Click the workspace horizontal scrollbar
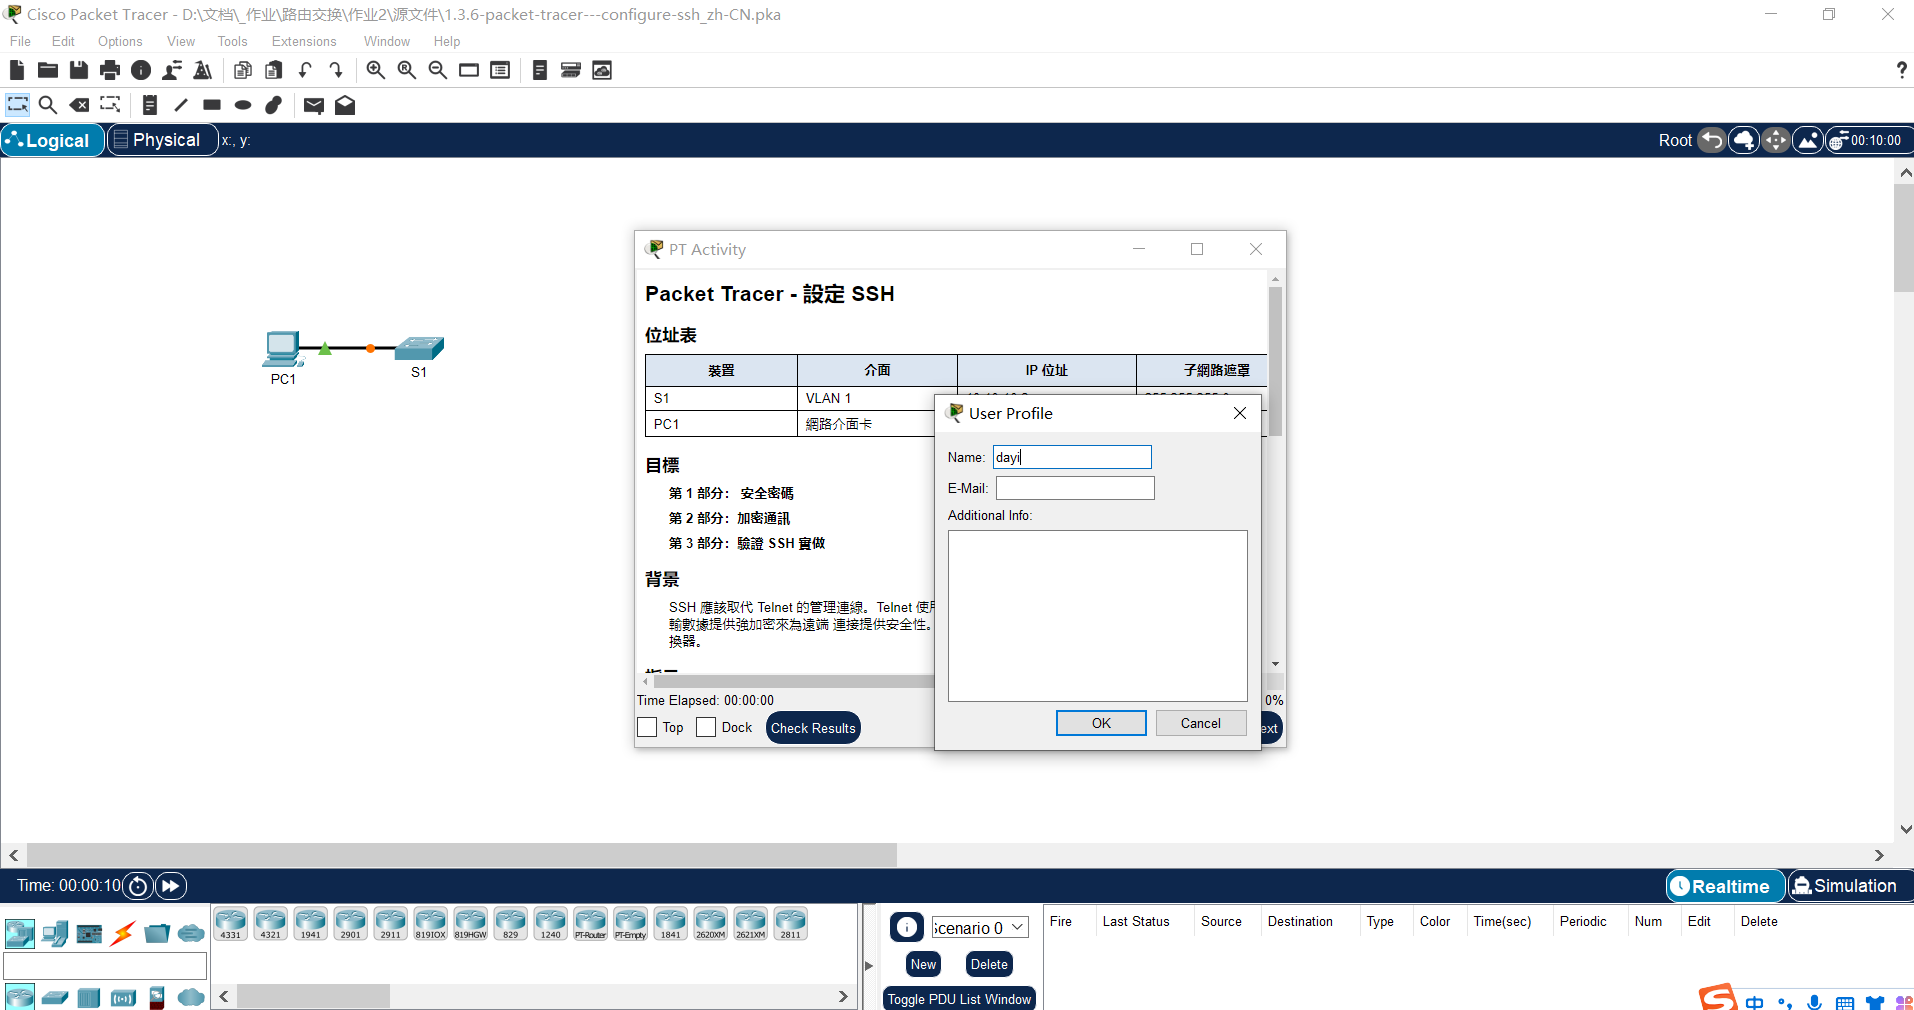 [462, 855]
